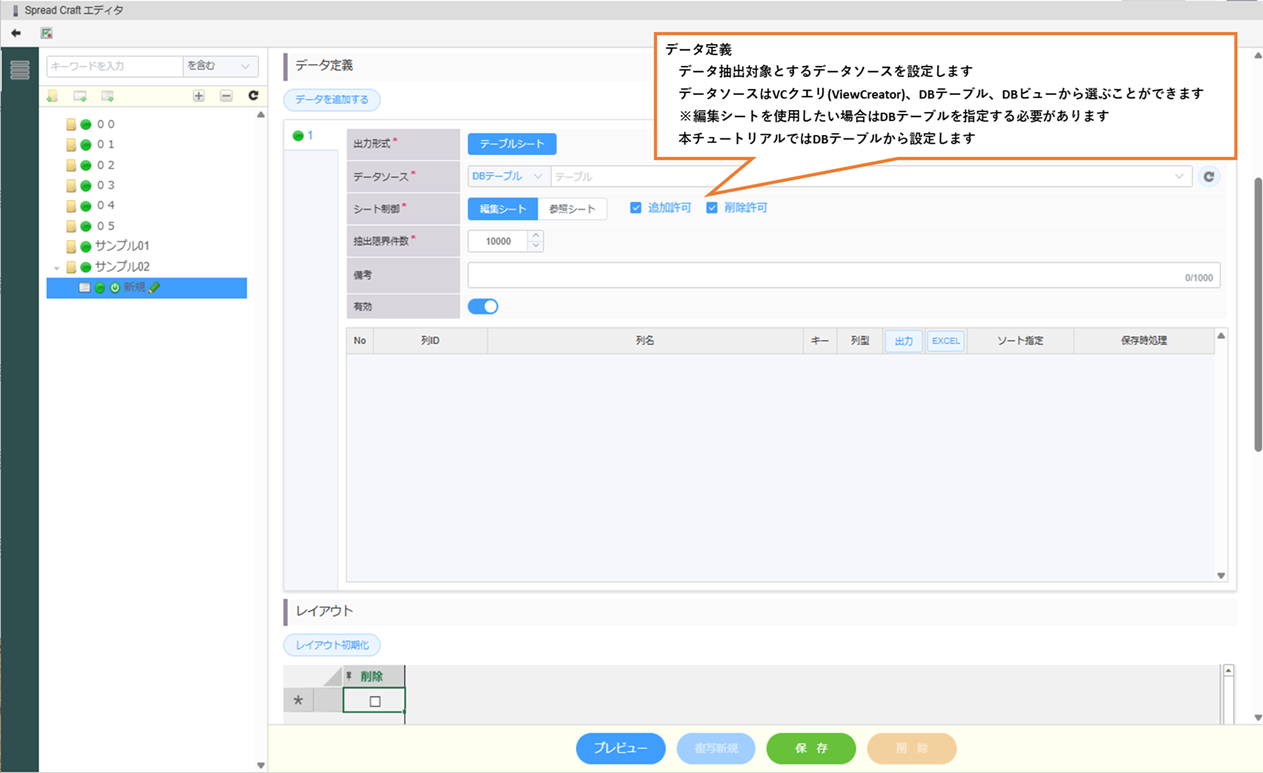Uncheck the 追加許可 checkbox
1263x773 pixels.
coord(636,208)
